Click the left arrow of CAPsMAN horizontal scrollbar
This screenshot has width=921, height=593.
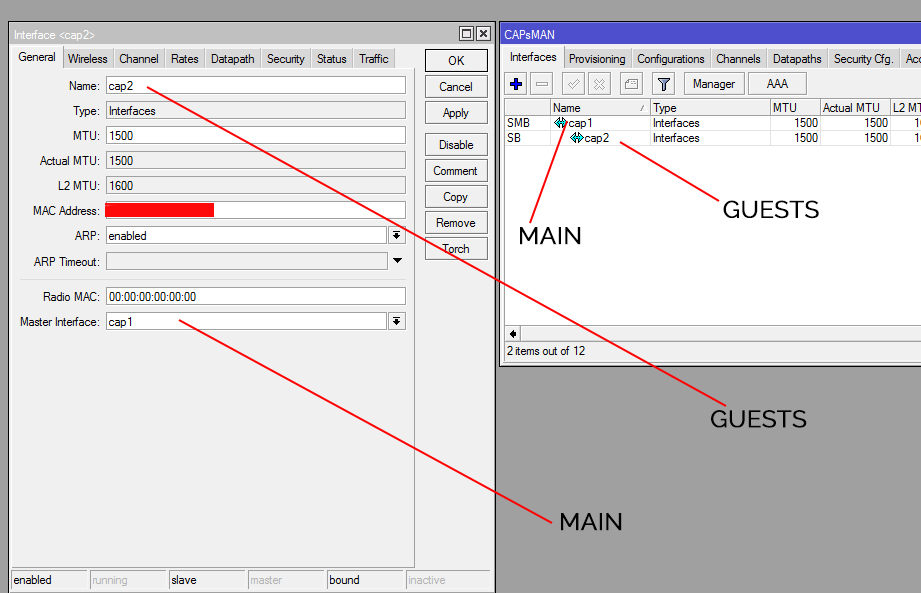tap(513, 334)
